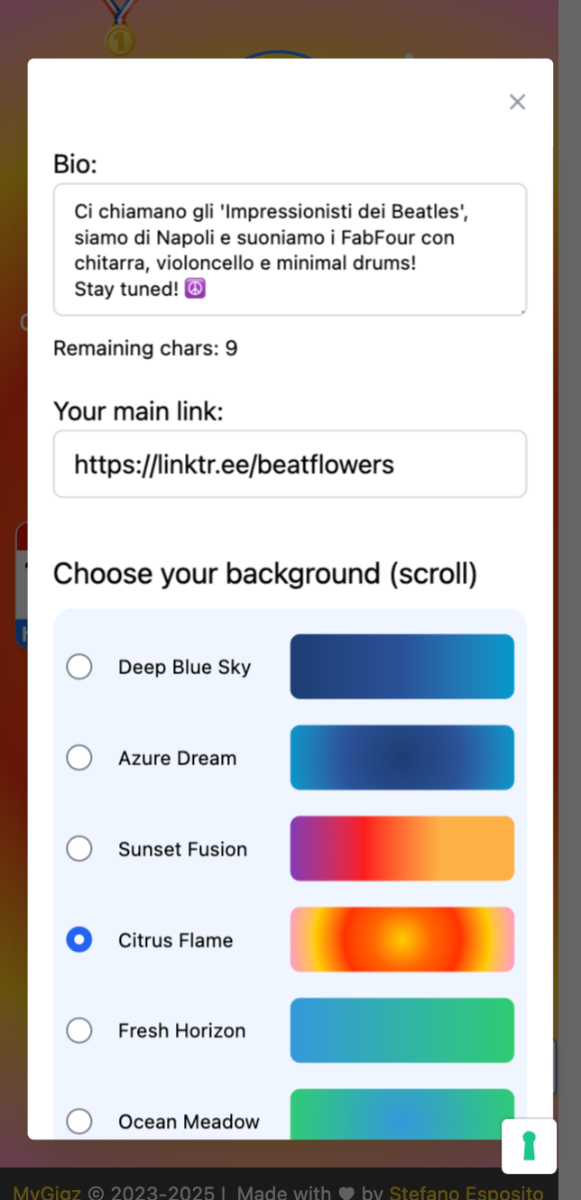Click the Ocean Meadow gradient swatch

pyautogui.click(x=402, y=1113)
